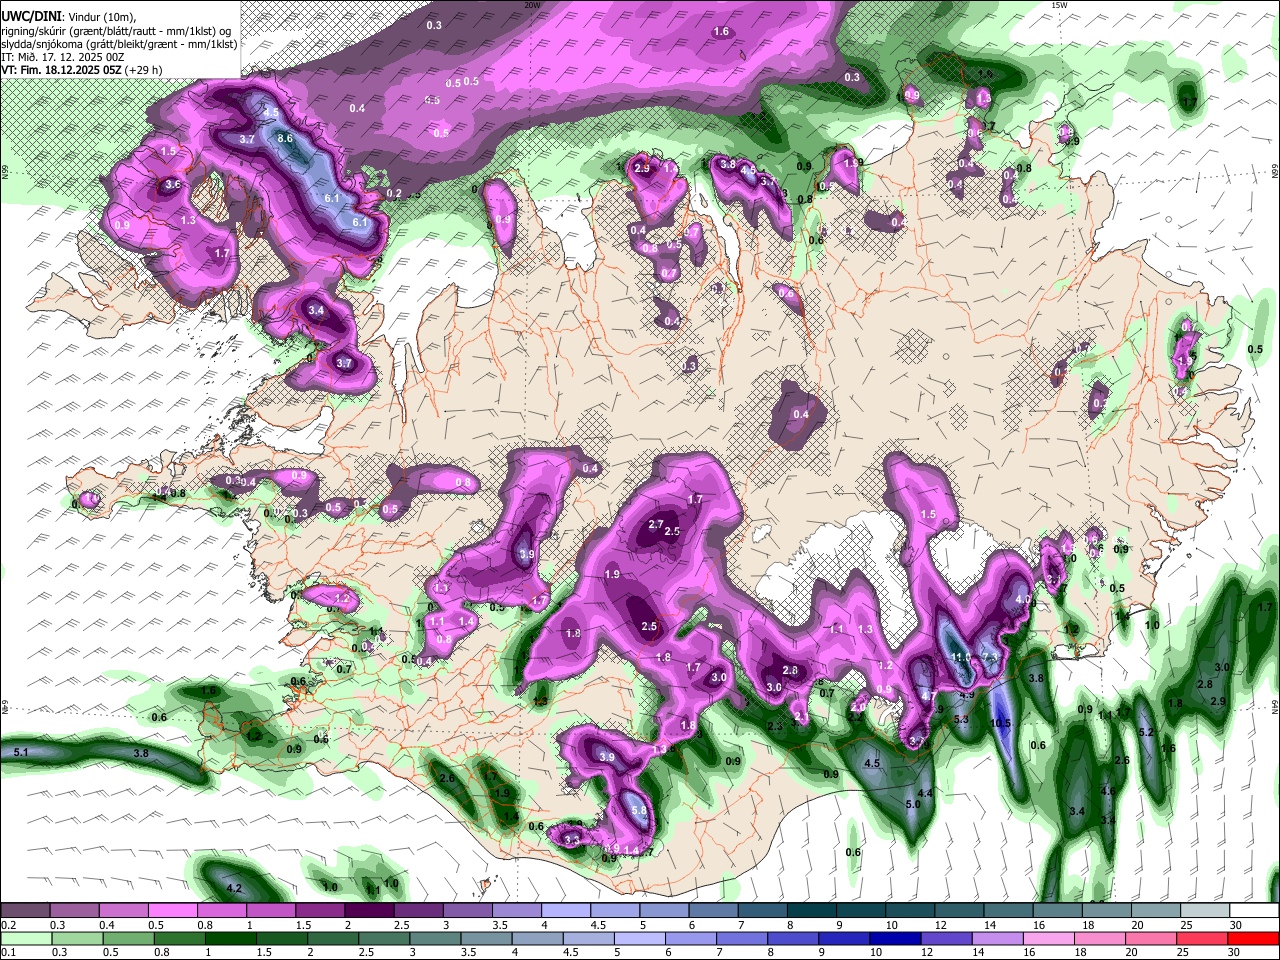
Task: Click the 15W longitude label
Action: pyautogui.click(x=1060, y=5)
